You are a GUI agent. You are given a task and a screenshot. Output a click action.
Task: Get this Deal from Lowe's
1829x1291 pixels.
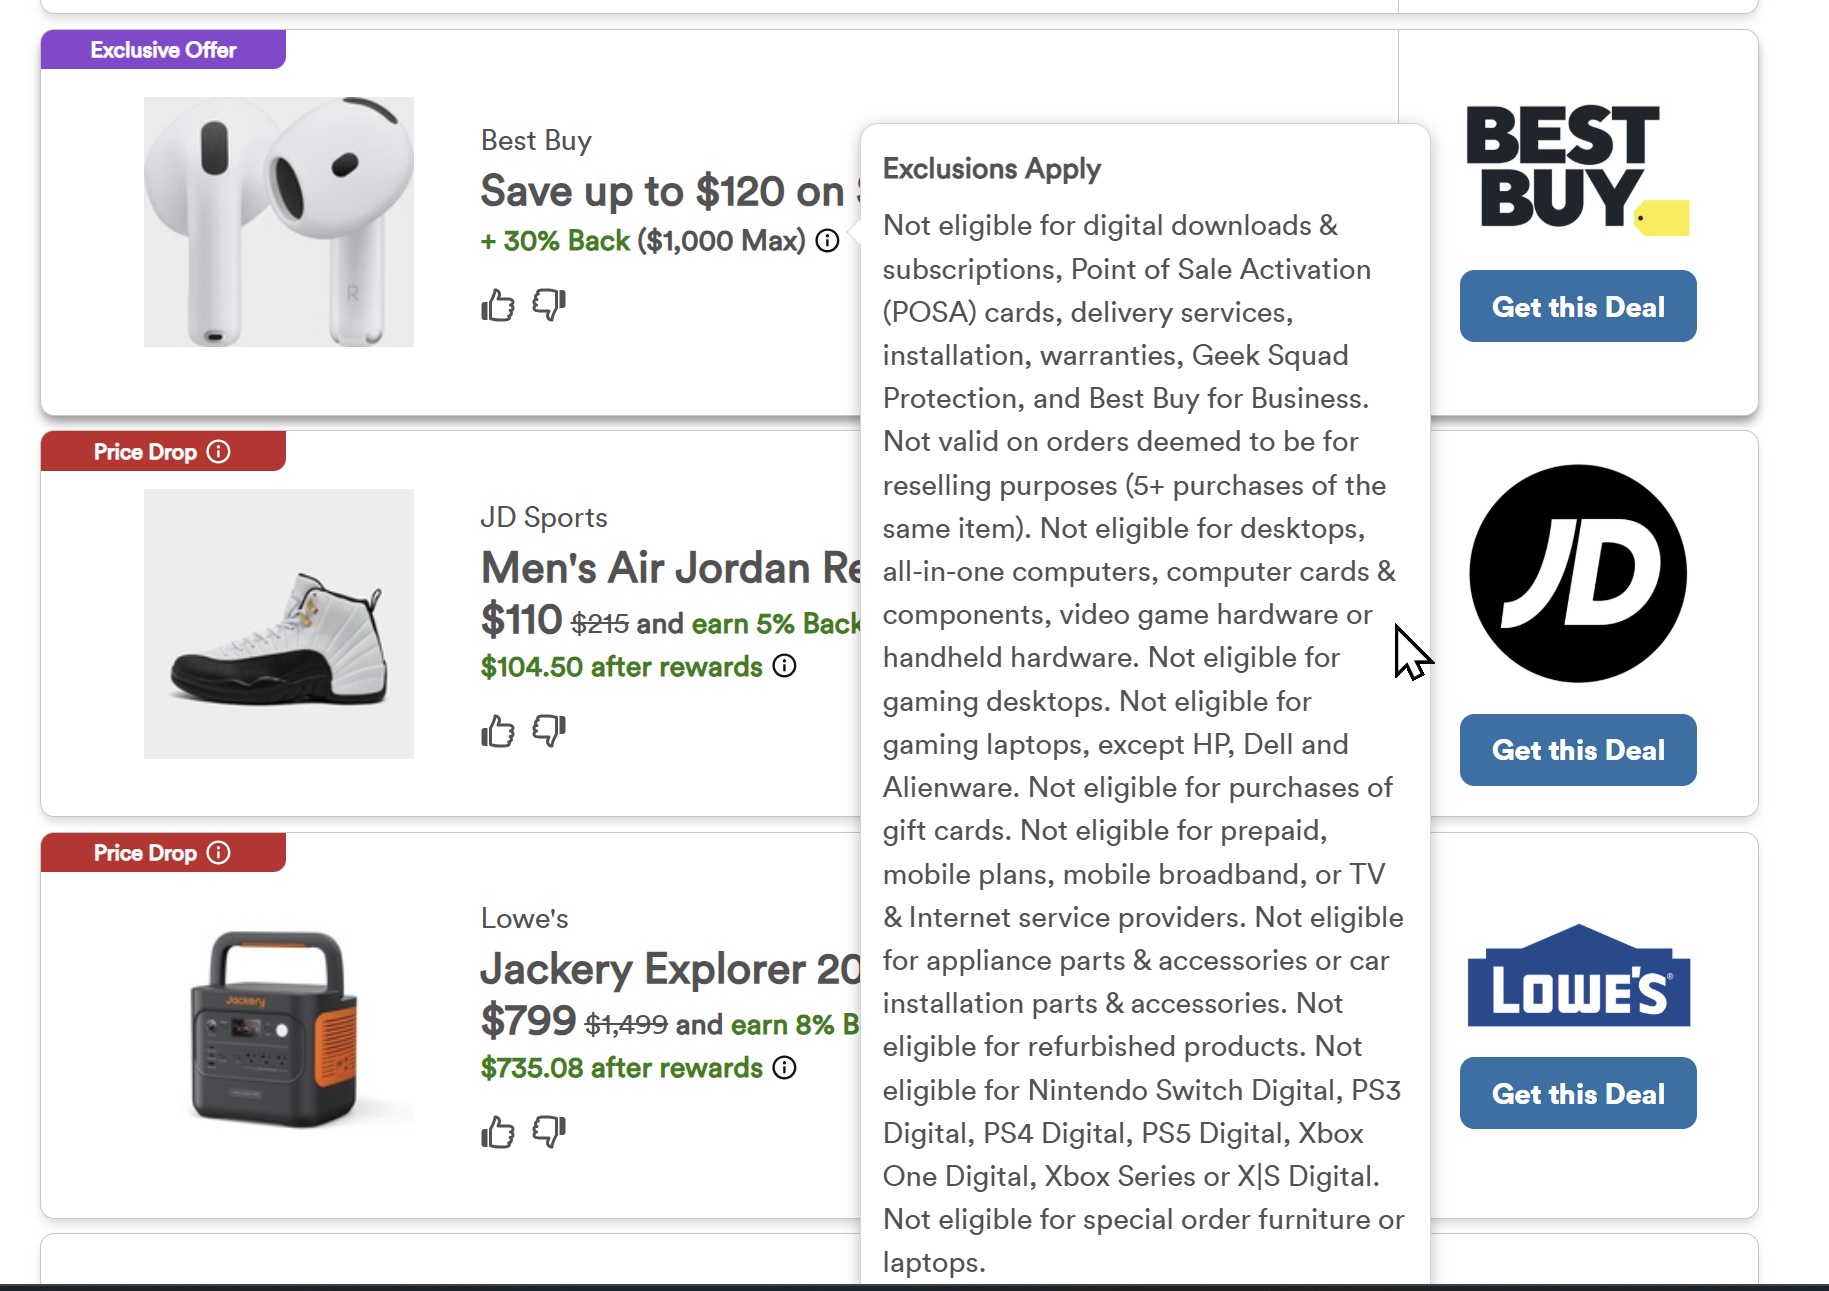pos(1577,1093)
